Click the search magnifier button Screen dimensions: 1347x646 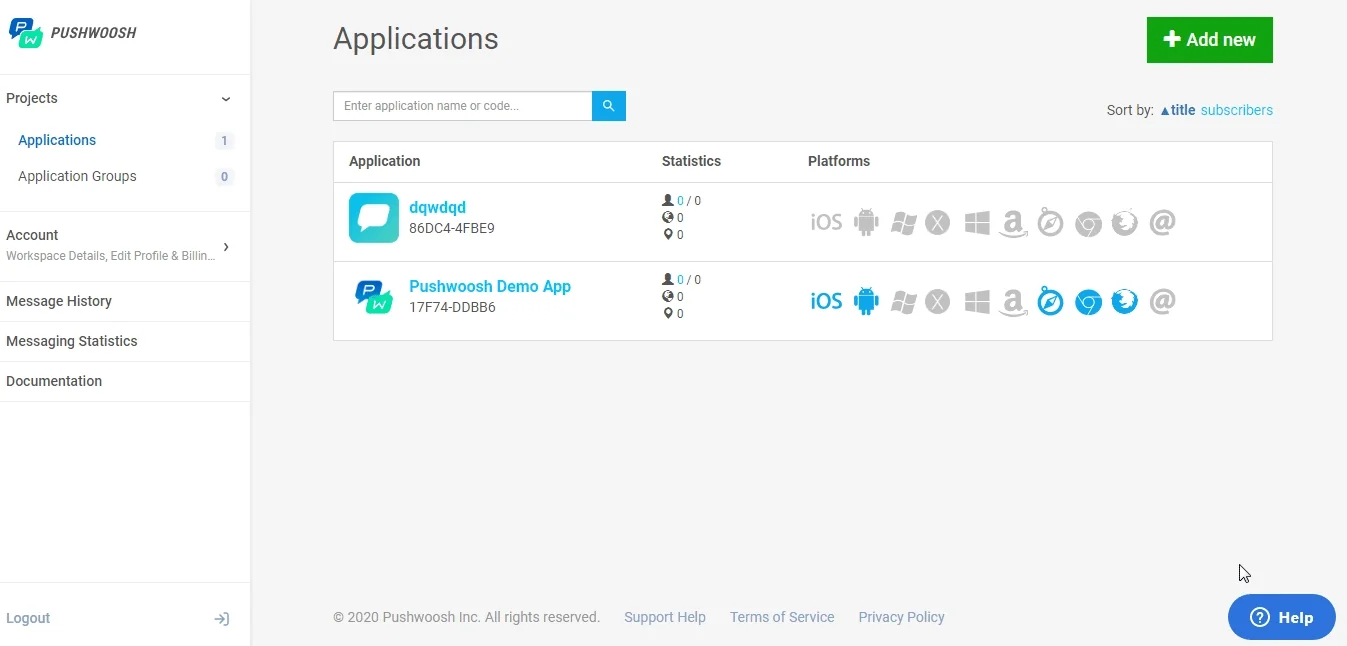pyautogui.click(x=609, y=106)
